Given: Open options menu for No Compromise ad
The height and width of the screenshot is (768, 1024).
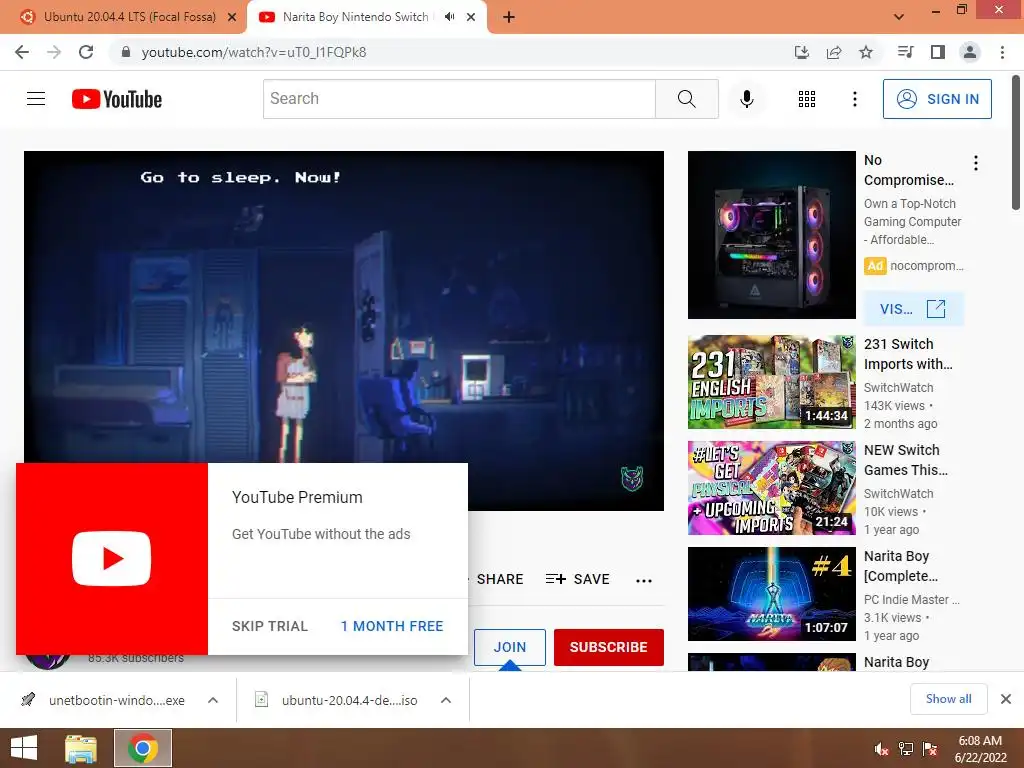Looking at the screenshot, I should coord(976,163).
